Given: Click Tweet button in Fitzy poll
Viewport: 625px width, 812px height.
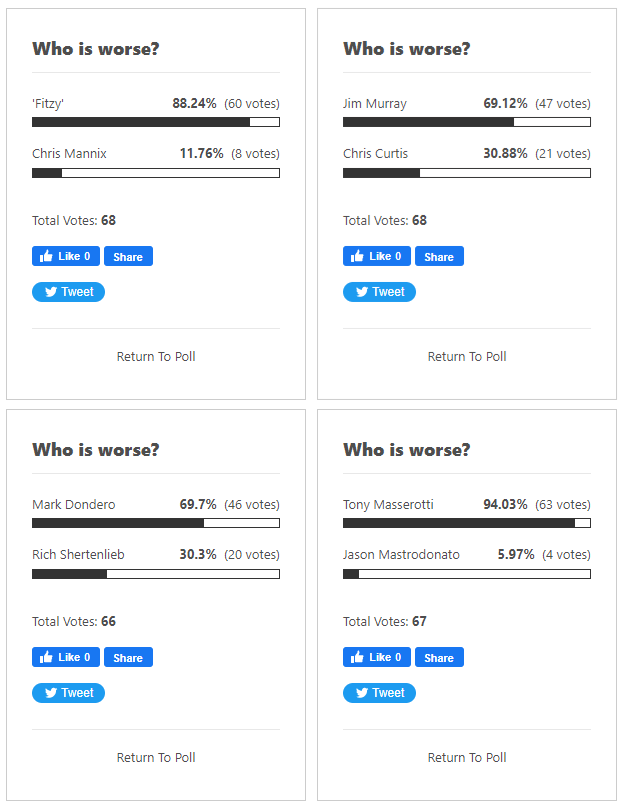Looking at the screenshot, I should [68, 292].
